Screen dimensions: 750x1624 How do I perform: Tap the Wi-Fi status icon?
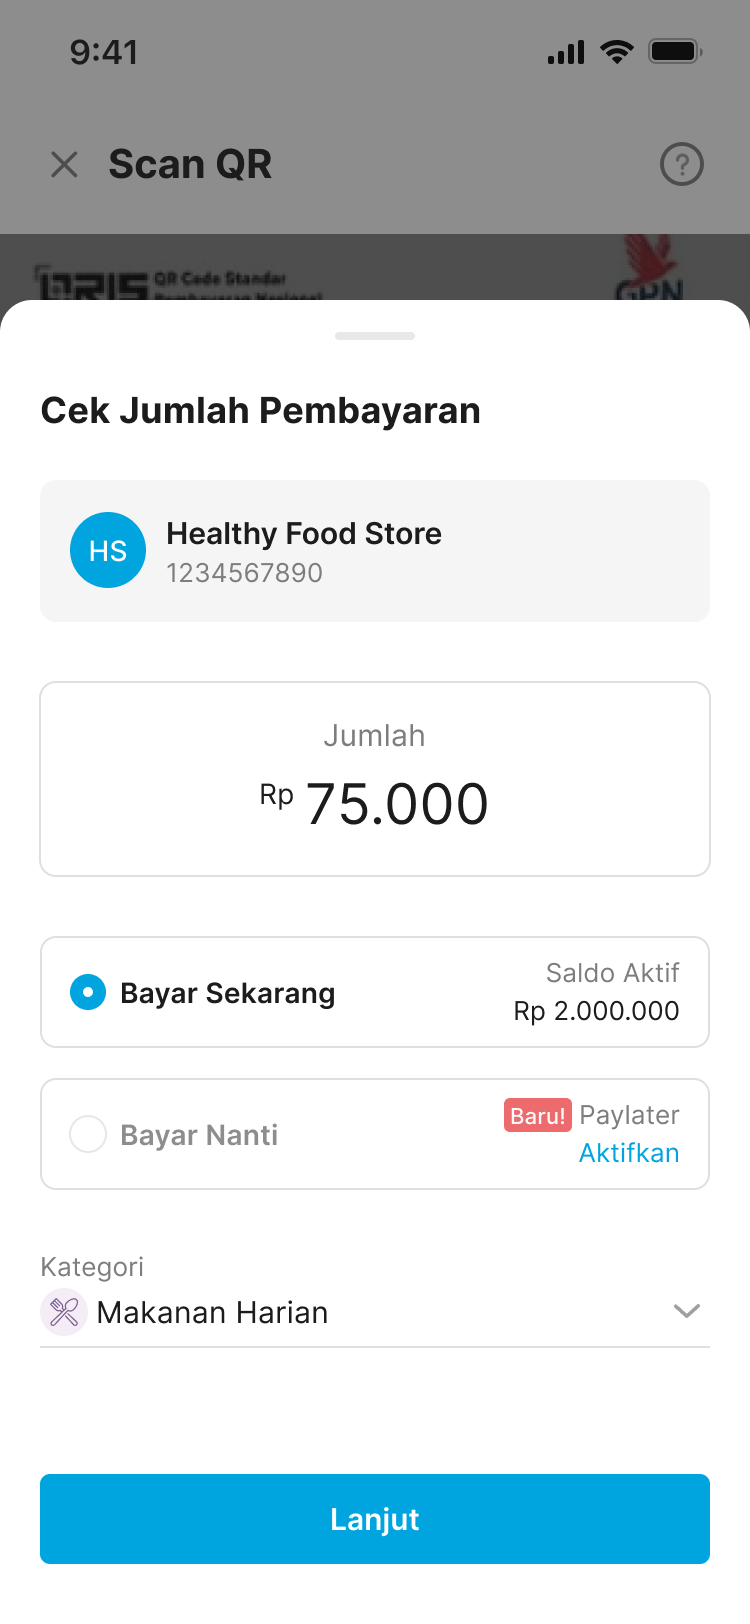617,51
